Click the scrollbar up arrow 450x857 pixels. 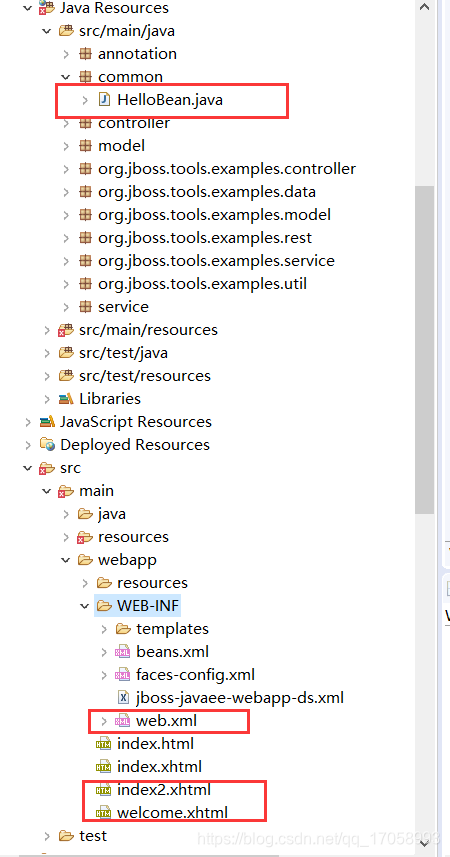coord(424,7)
